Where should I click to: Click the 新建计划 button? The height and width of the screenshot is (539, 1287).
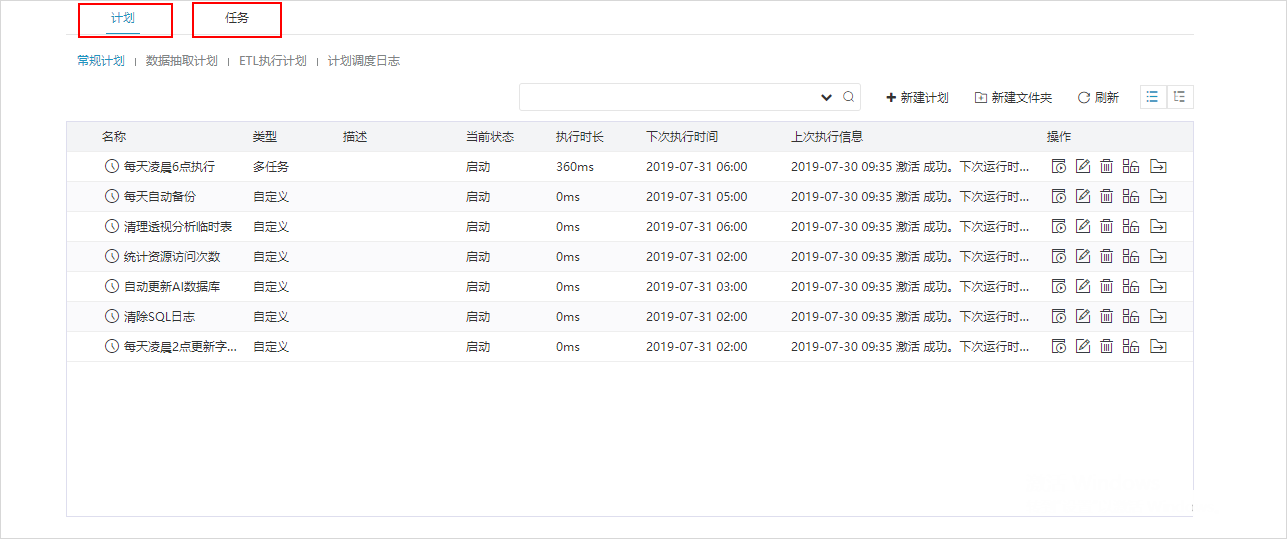coord(917,98)
